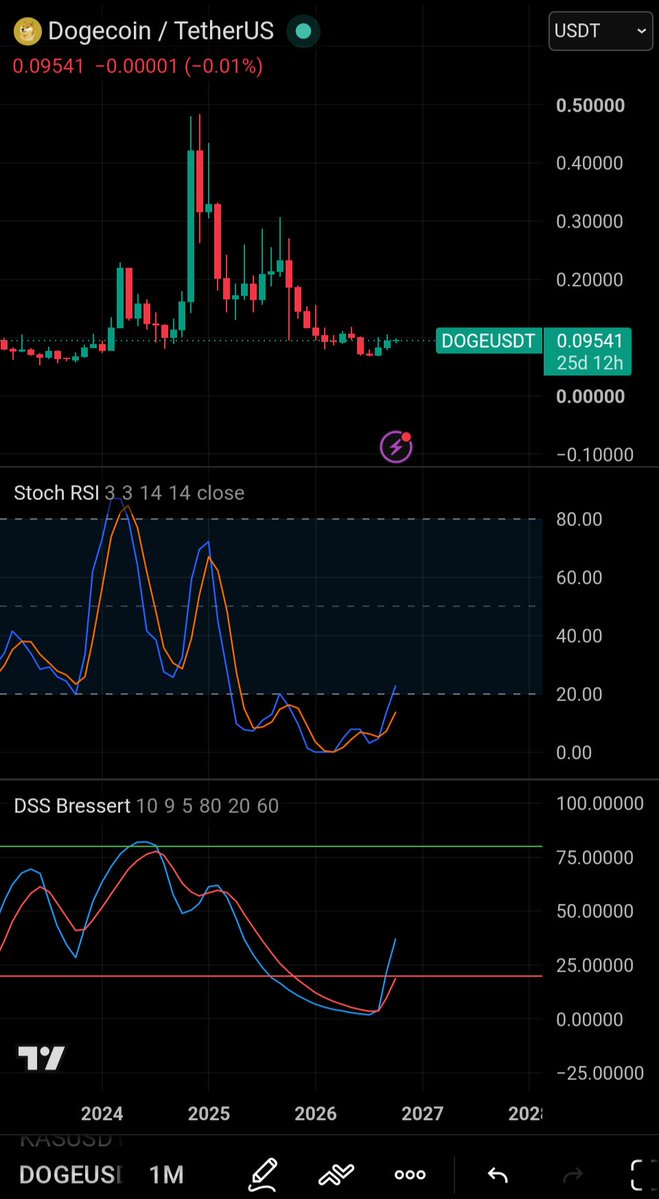Select the pencil drawing tool
This screenshot has height=1199, width=659.
[x=261, y=1175]
